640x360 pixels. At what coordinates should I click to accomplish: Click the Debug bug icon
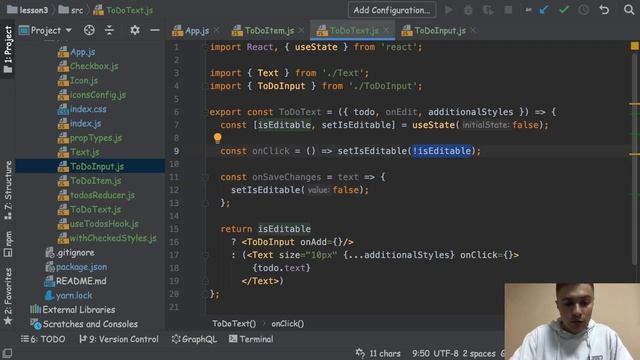pos(468,10)
